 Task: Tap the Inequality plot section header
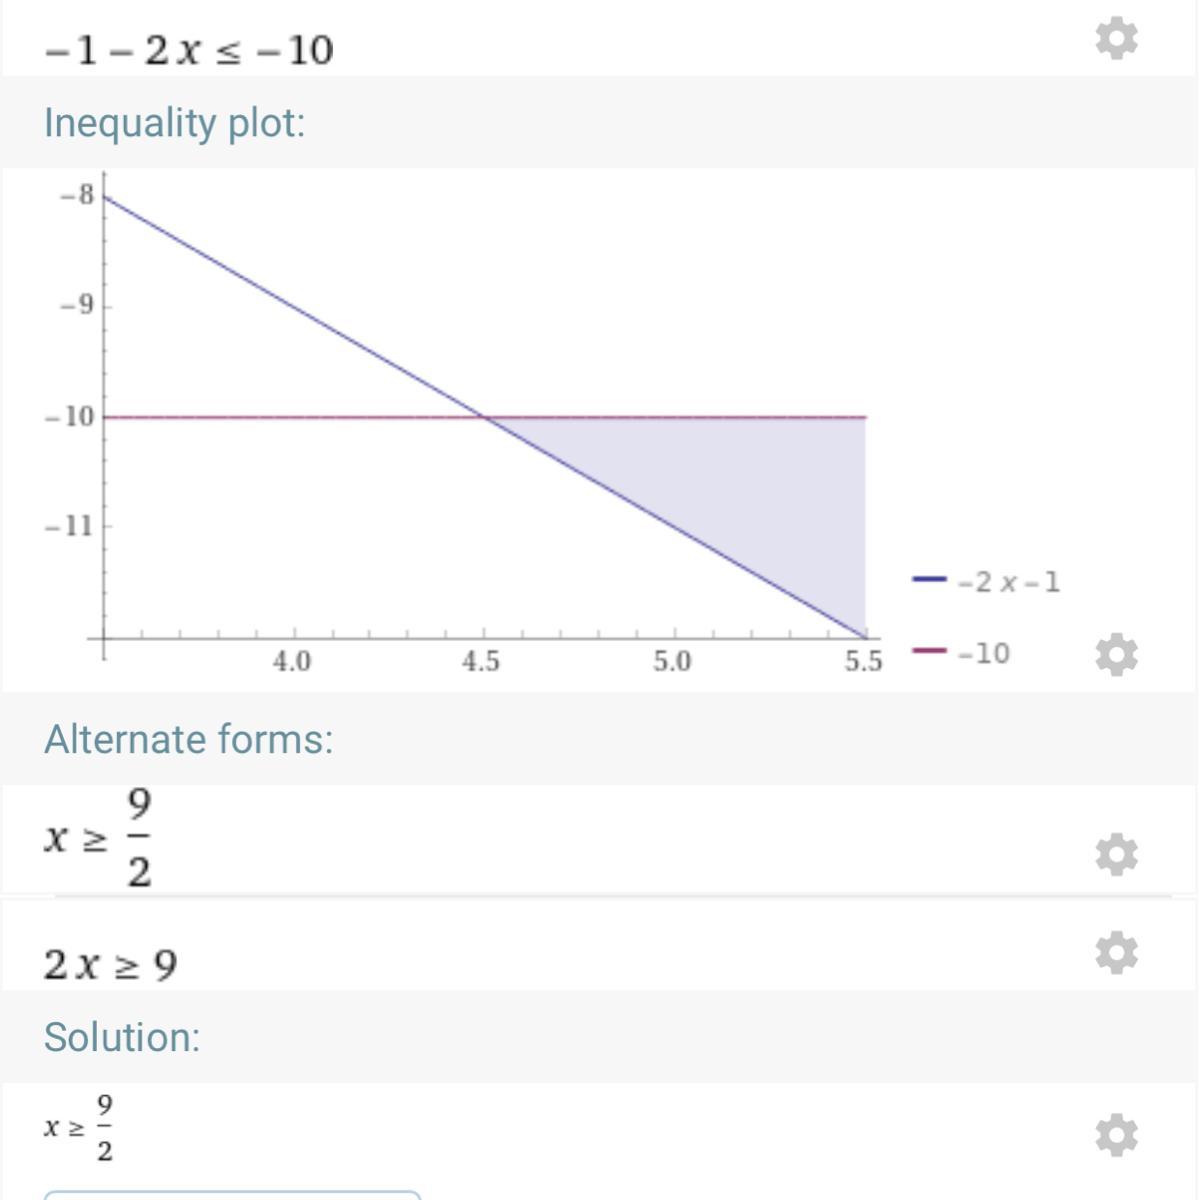pos(174,123)
